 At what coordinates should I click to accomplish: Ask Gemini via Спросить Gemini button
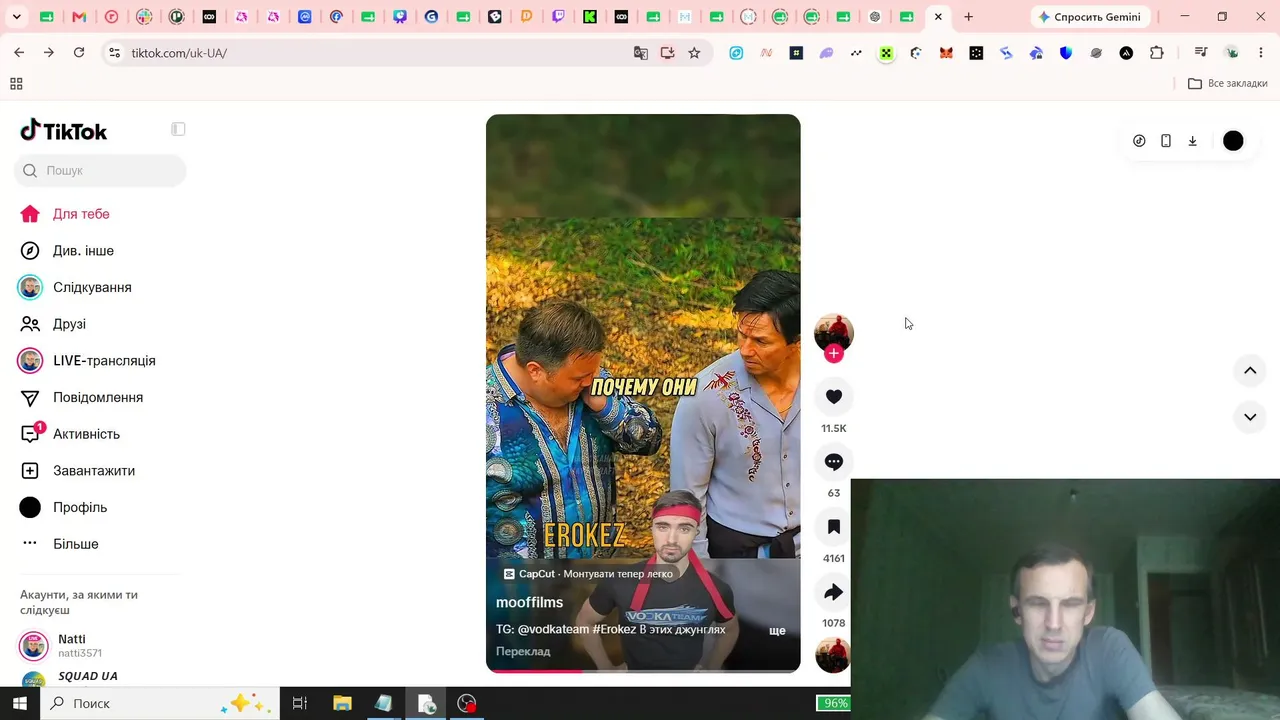pos(1090,17)
